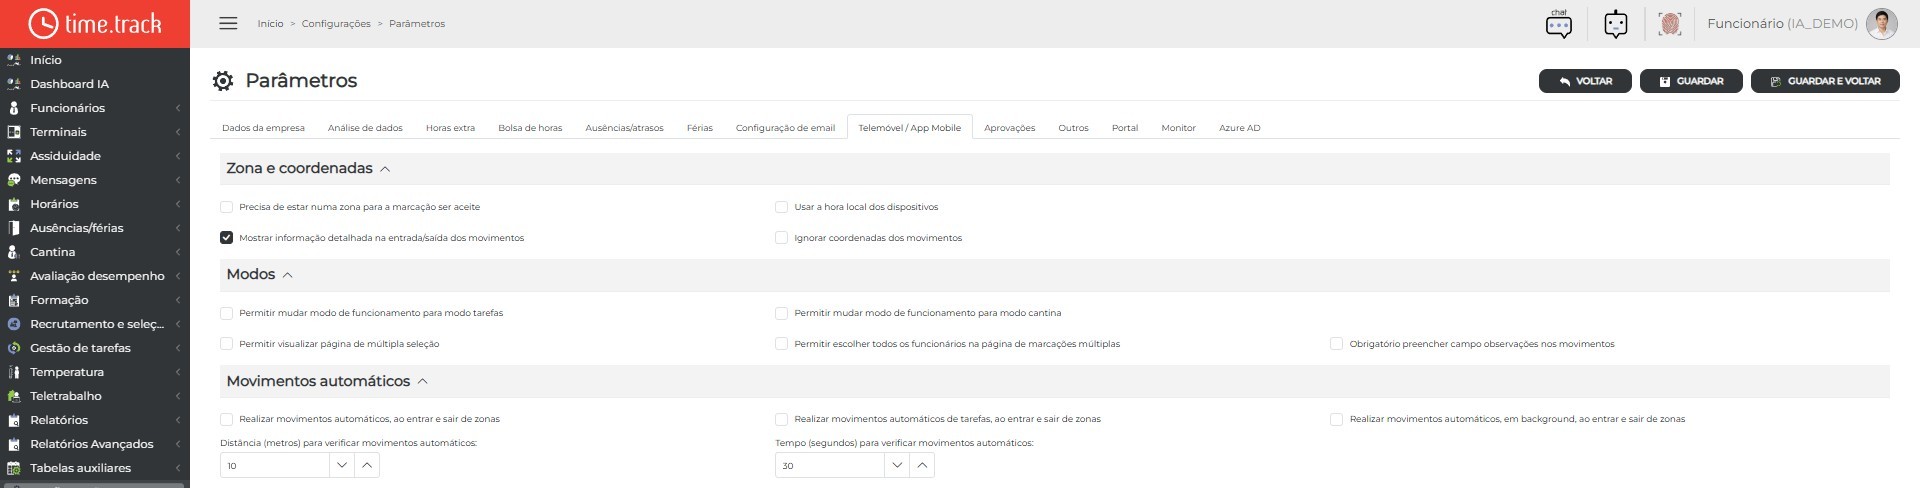1920x488 pixels.
Task: Collapse the 'Zona e coordenadas' section
Action: [385, 169]
